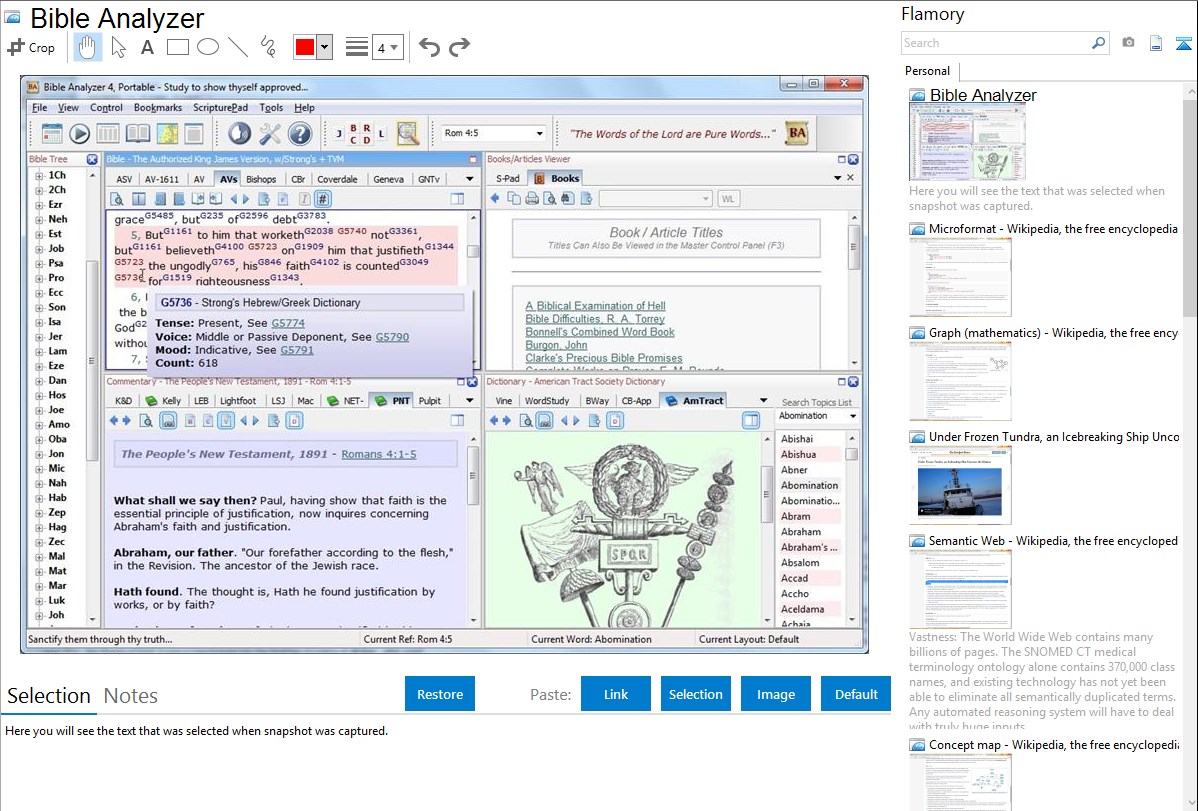Switch to the WordStudy dictionary tab
The image size is (1198, 811).
coord(547,401)
